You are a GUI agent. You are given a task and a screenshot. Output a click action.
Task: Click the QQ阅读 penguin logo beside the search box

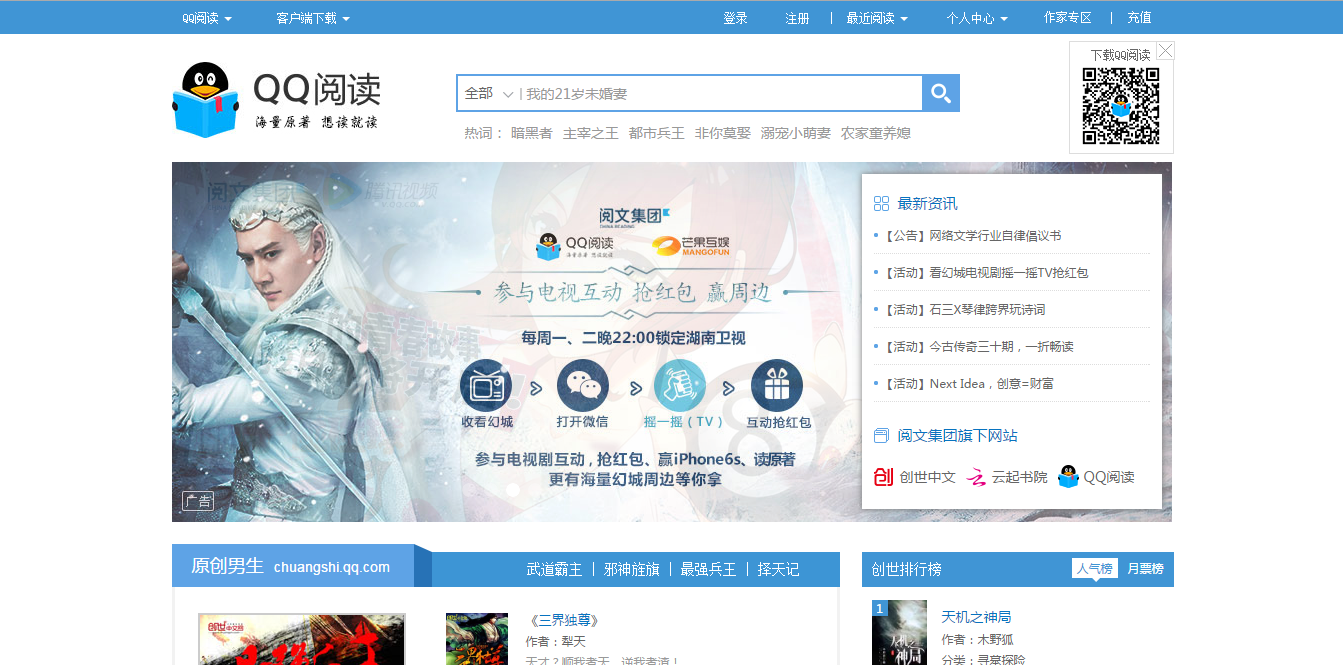275,99
